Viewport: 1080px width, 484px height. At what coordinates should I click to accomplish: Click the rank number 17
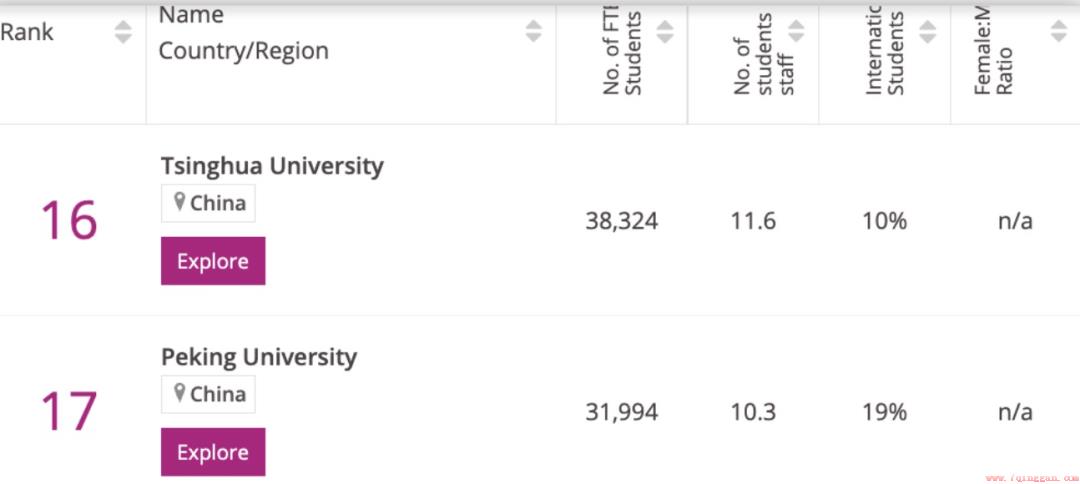coord(69,412)
